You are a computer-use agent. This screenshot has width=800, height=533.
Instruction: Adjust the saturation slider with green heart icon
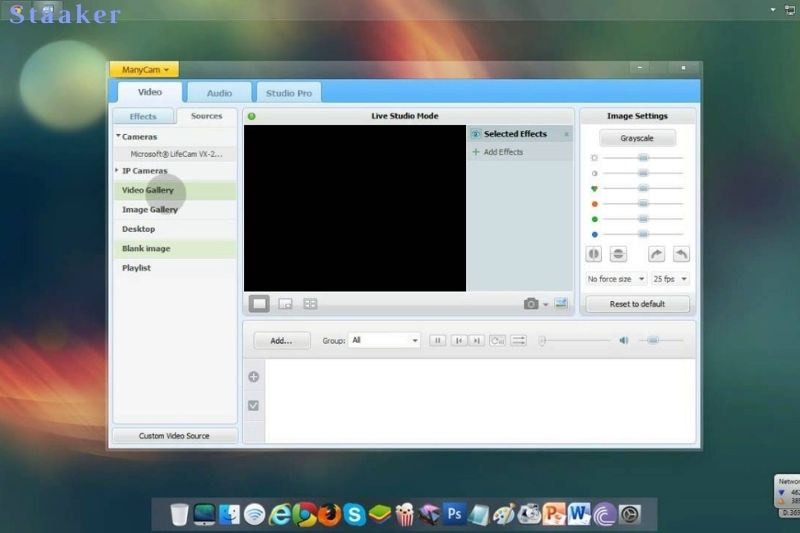(x=643, y=189)
